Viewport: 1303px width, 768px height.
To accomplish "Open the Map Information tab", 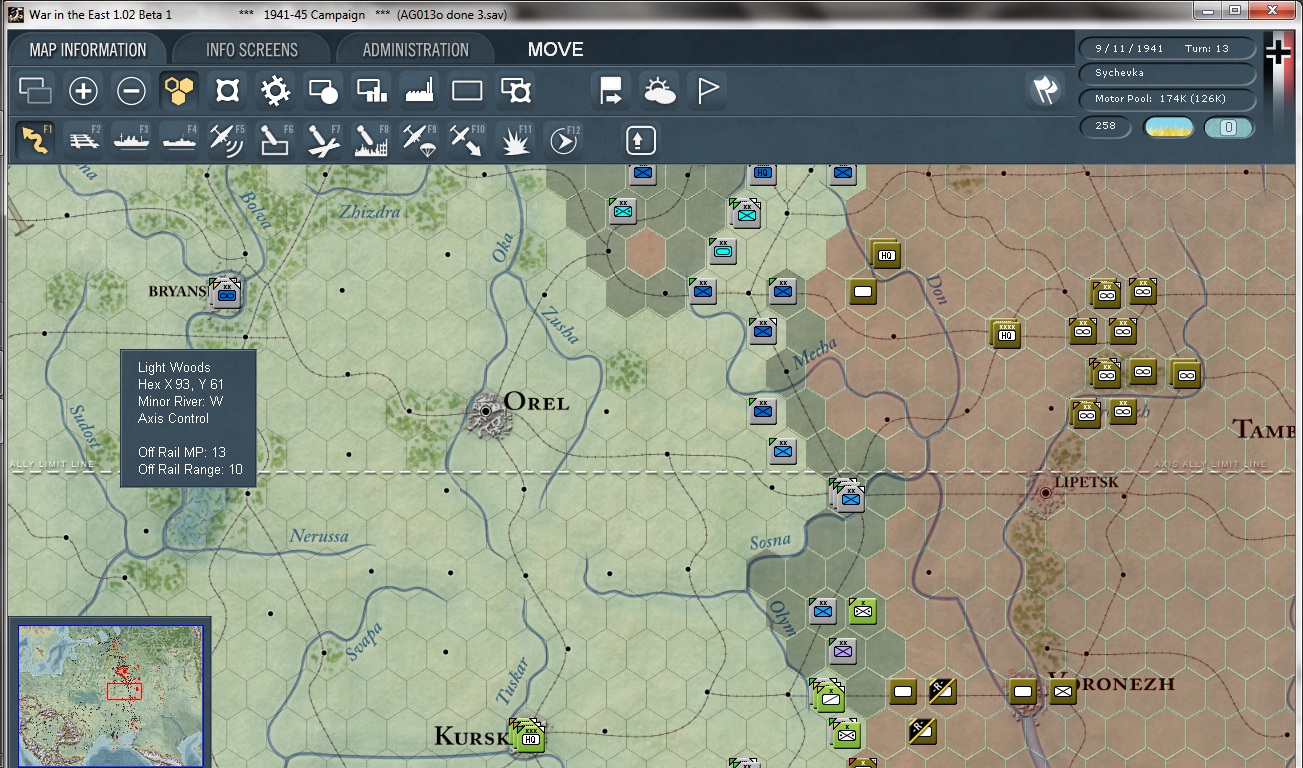I will click(x=88, y=50).
